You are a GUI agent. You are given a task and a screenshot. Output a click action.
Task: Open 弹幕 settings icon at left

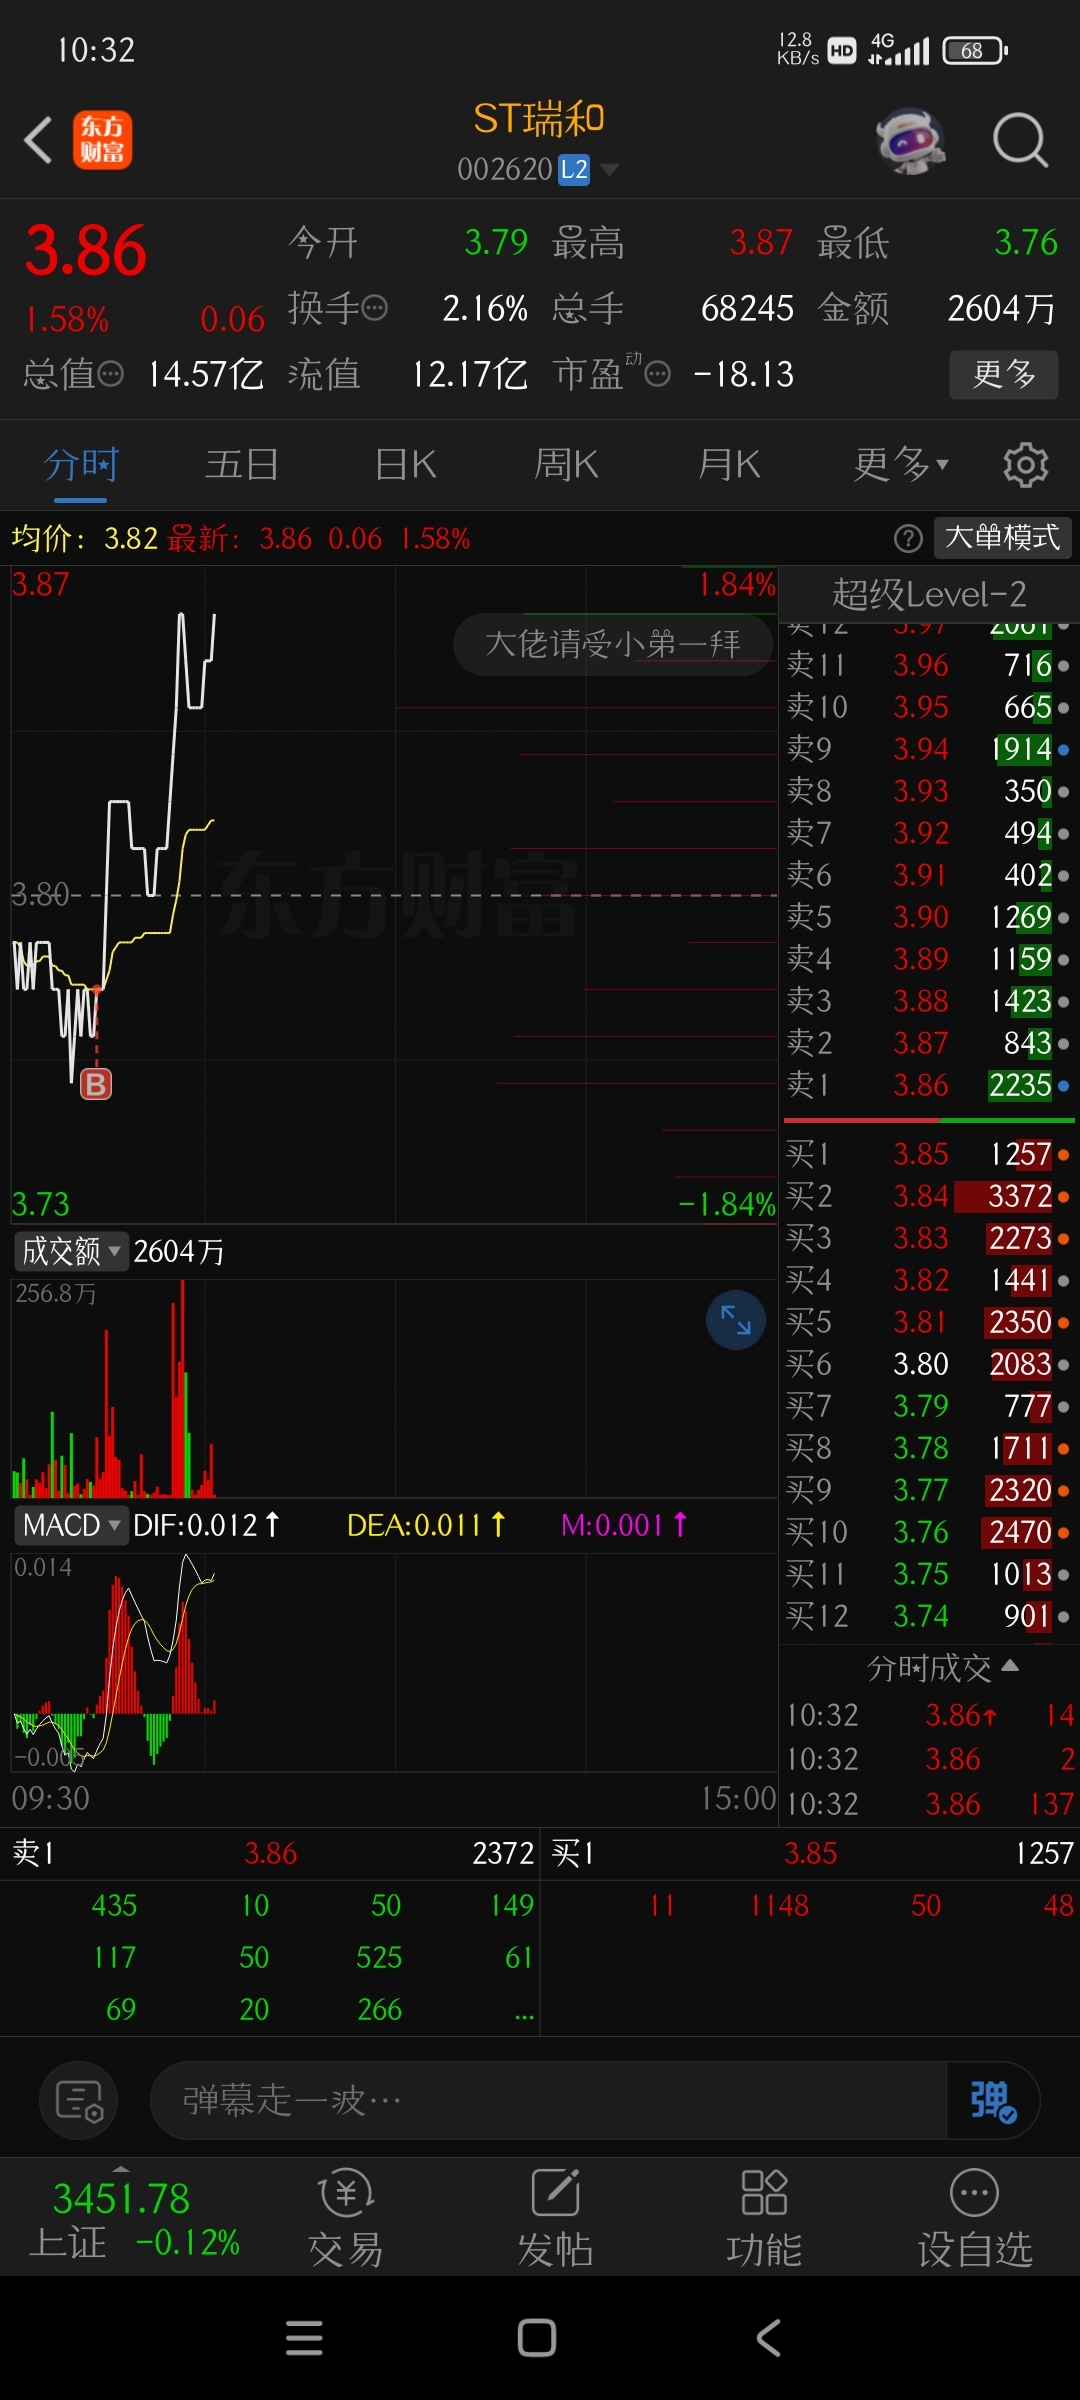coord(79,2100)
